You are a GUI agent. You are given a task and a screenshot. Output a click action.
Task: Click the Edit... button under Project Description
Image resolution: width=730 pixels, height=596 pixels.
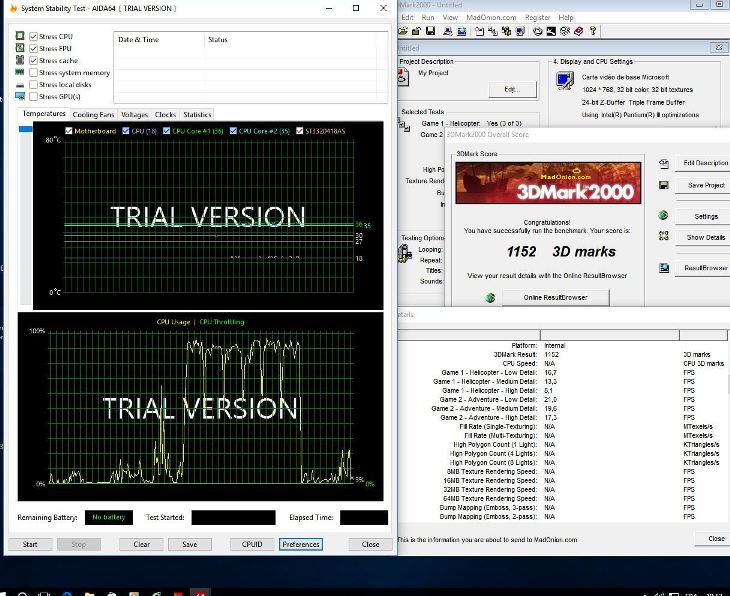(x=513, y=89)
